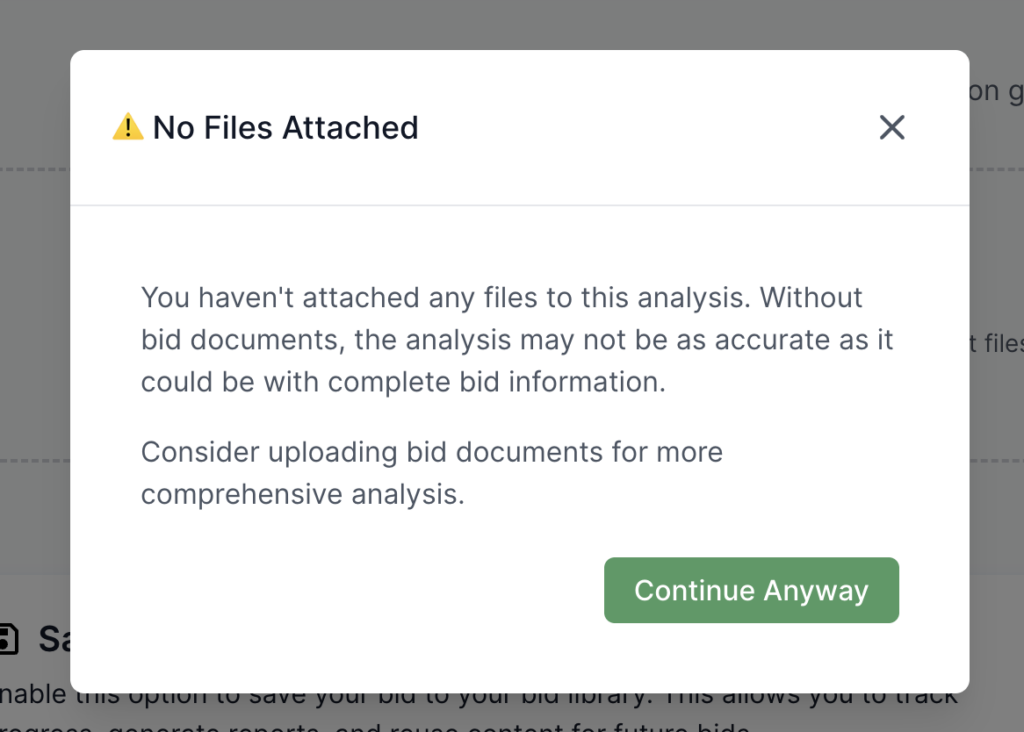Screen dimensions: 1024x732
Task: Click the cut-off "on g" background text
Action: coord(996,92)
